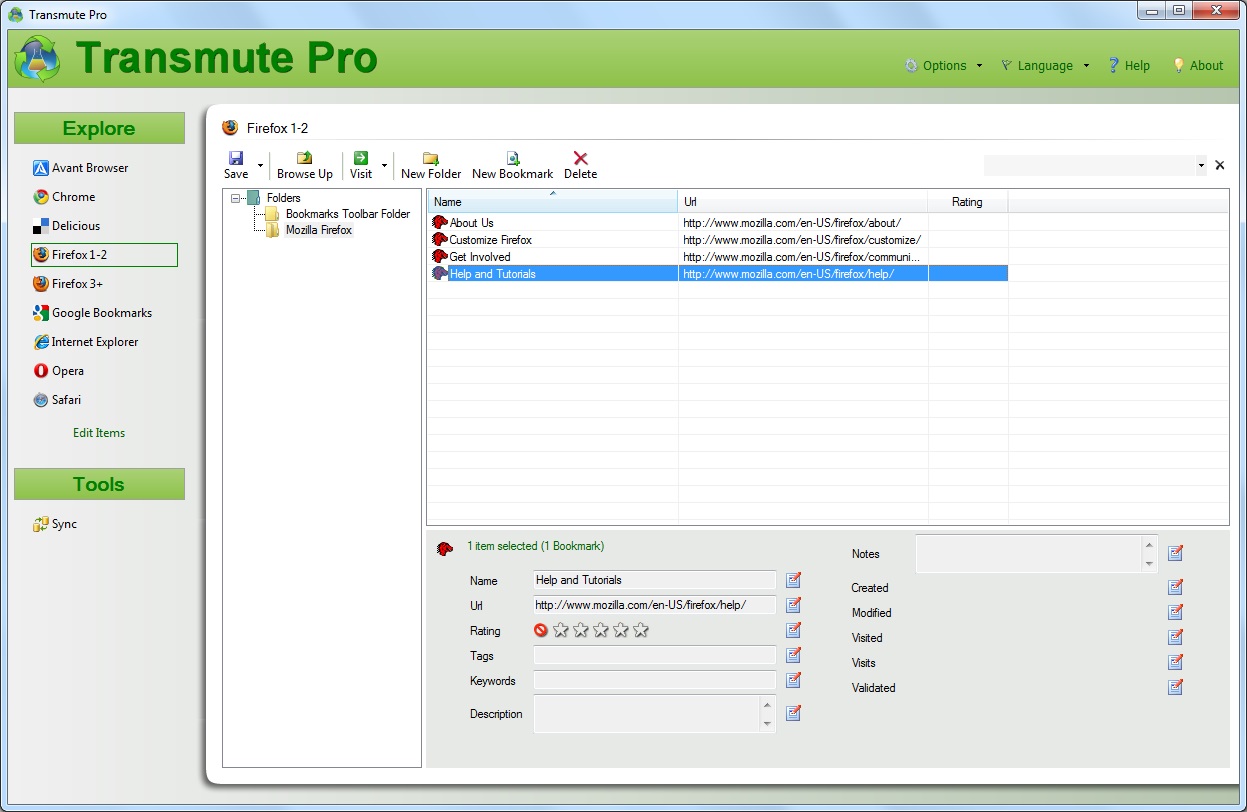Open the Save dropdown arrow

click(x=260, y=165)
